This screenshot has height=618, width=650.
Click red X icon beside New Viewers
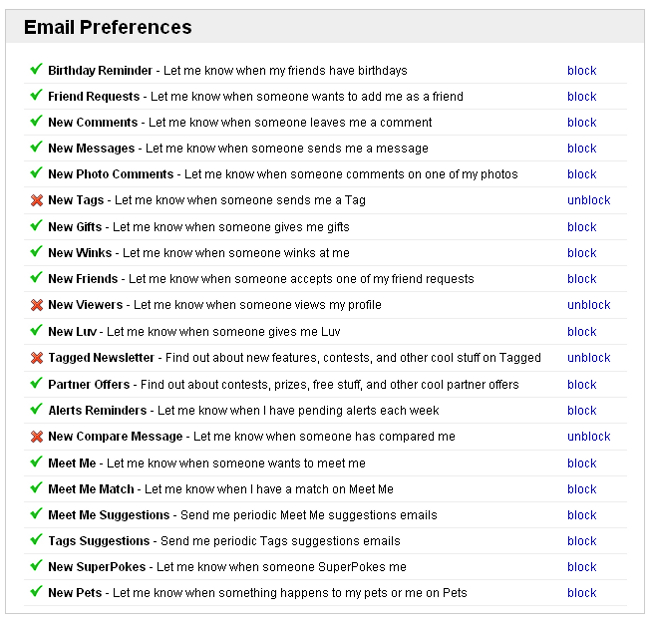pyautogui.click(x=36, y=305)
